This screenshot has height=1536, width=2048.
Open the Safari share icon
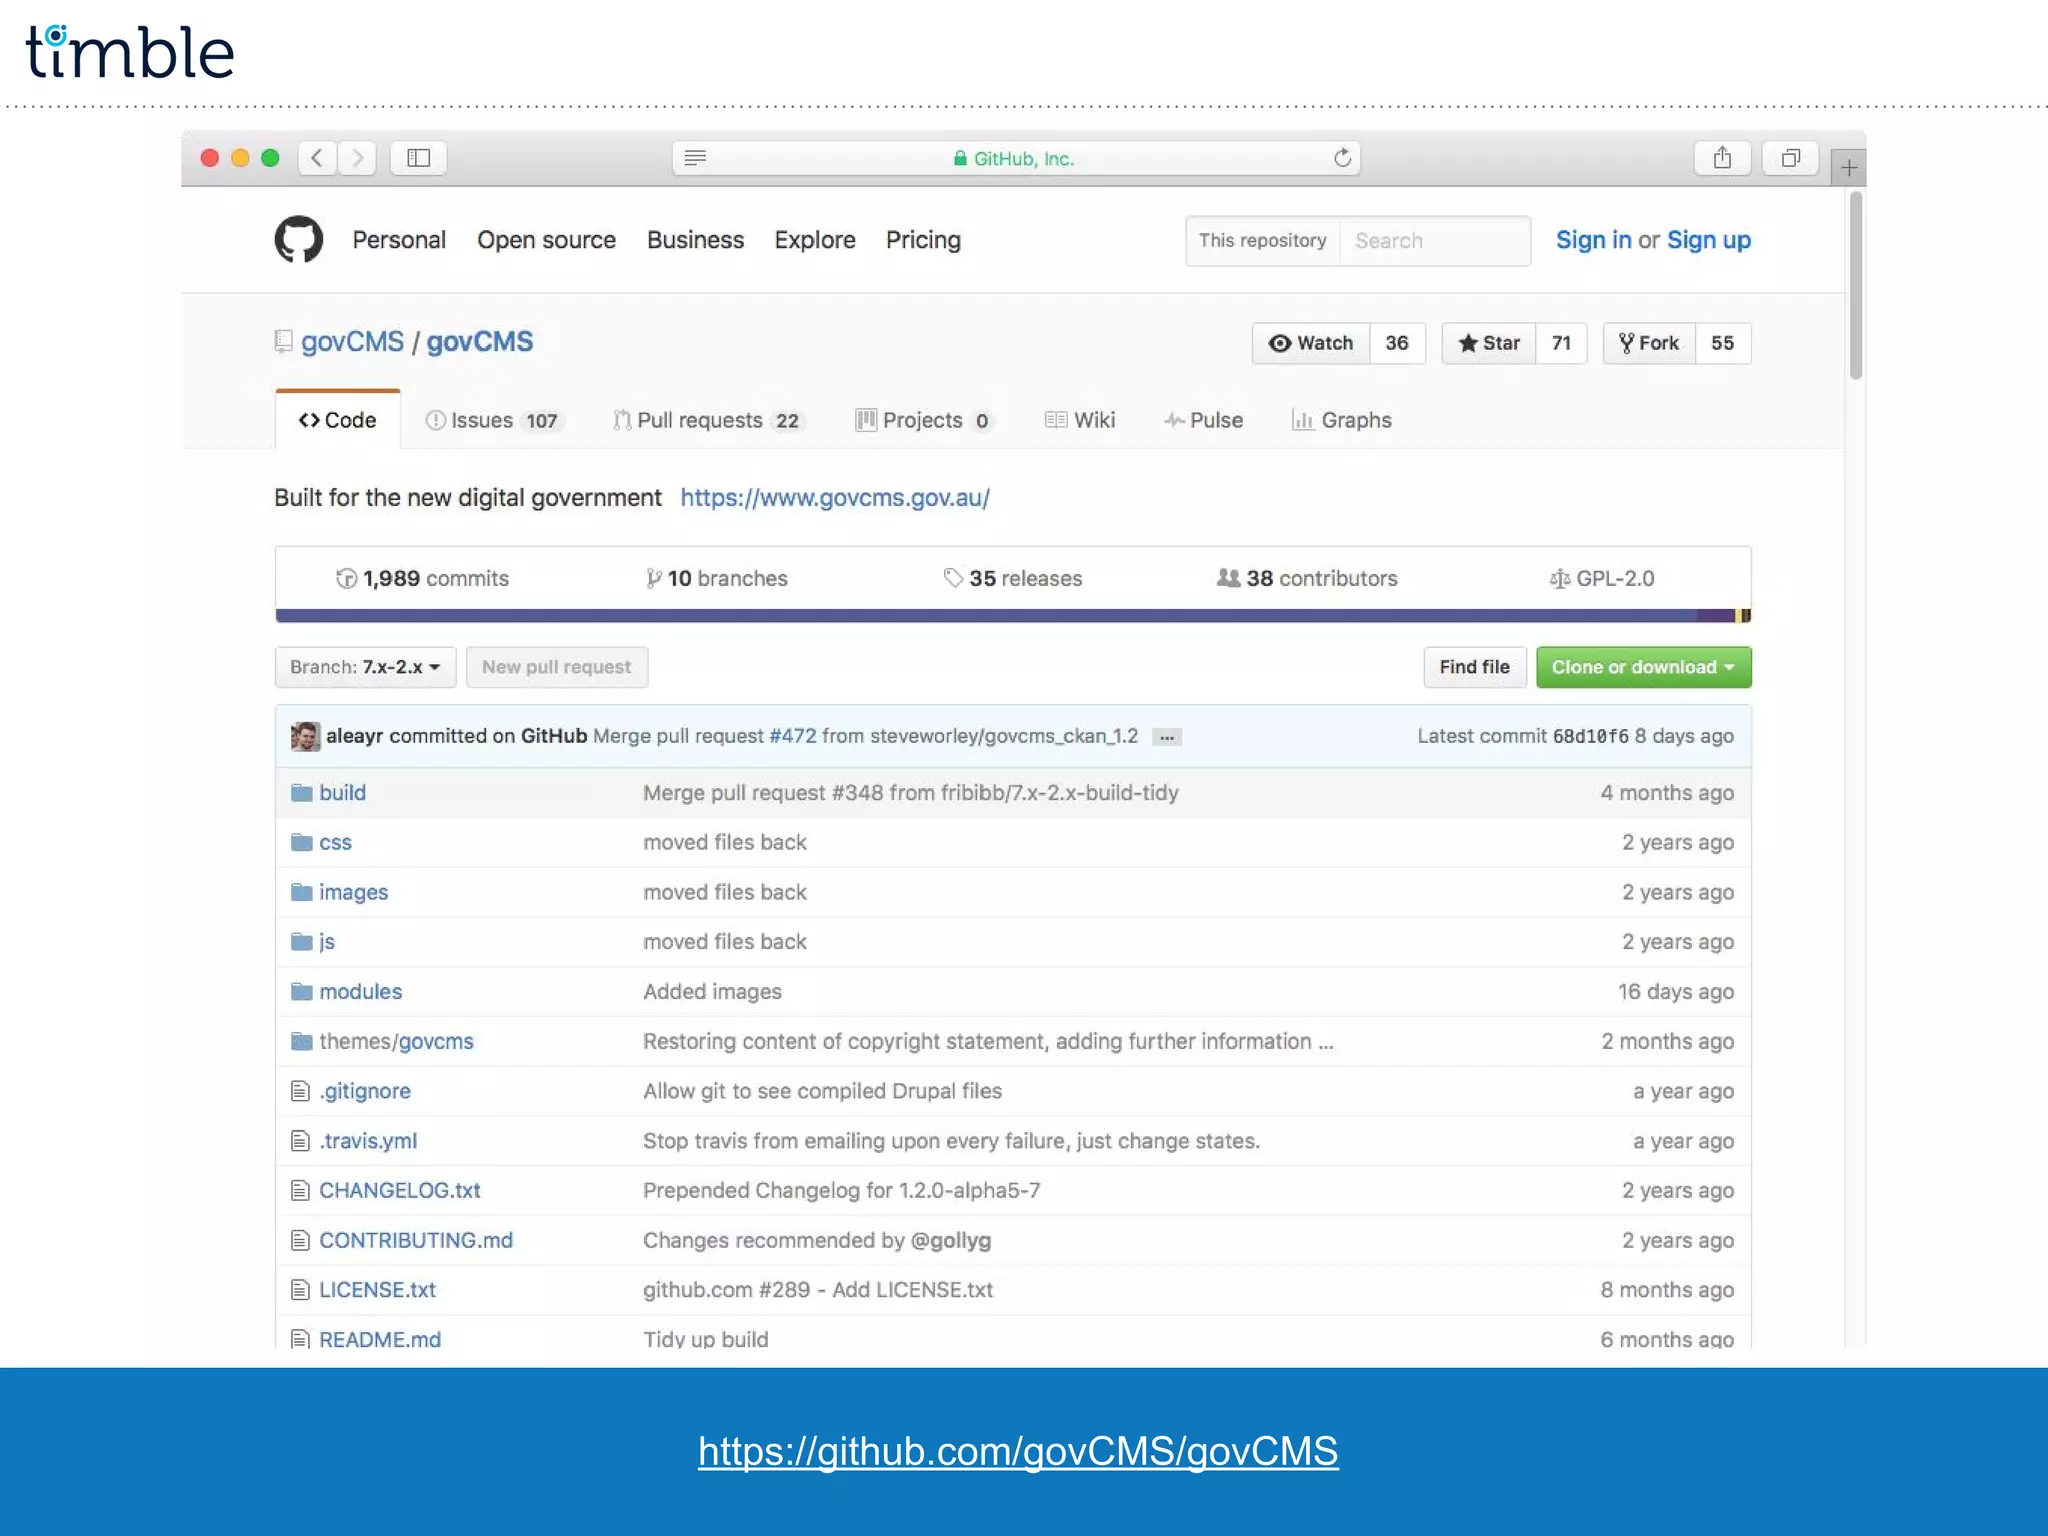pyautogui.click(x=1721, y=158)
